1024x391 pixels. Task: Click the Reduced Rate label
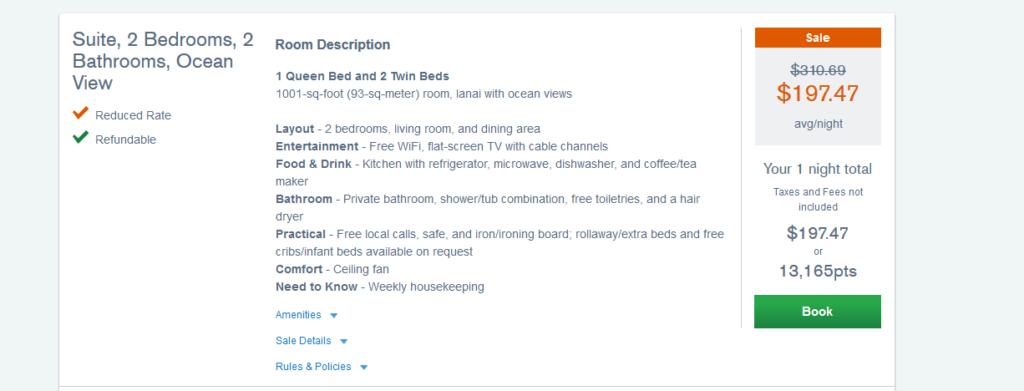[133, 116]
